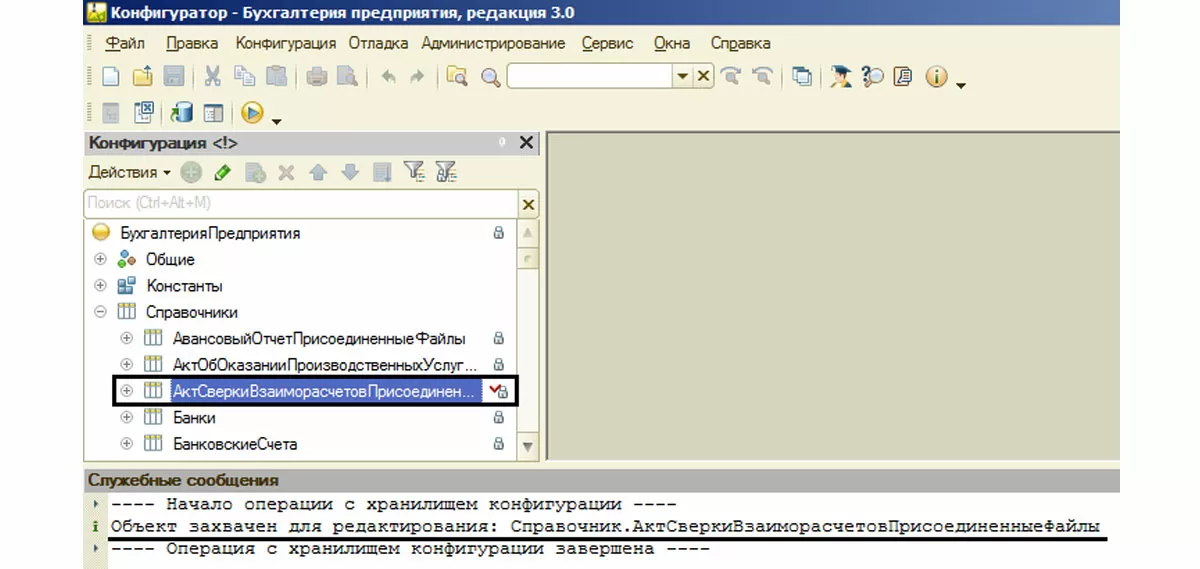Click the Move up arrow in Configuration panel
This screenshot has height=569, width=1200.
318,172
